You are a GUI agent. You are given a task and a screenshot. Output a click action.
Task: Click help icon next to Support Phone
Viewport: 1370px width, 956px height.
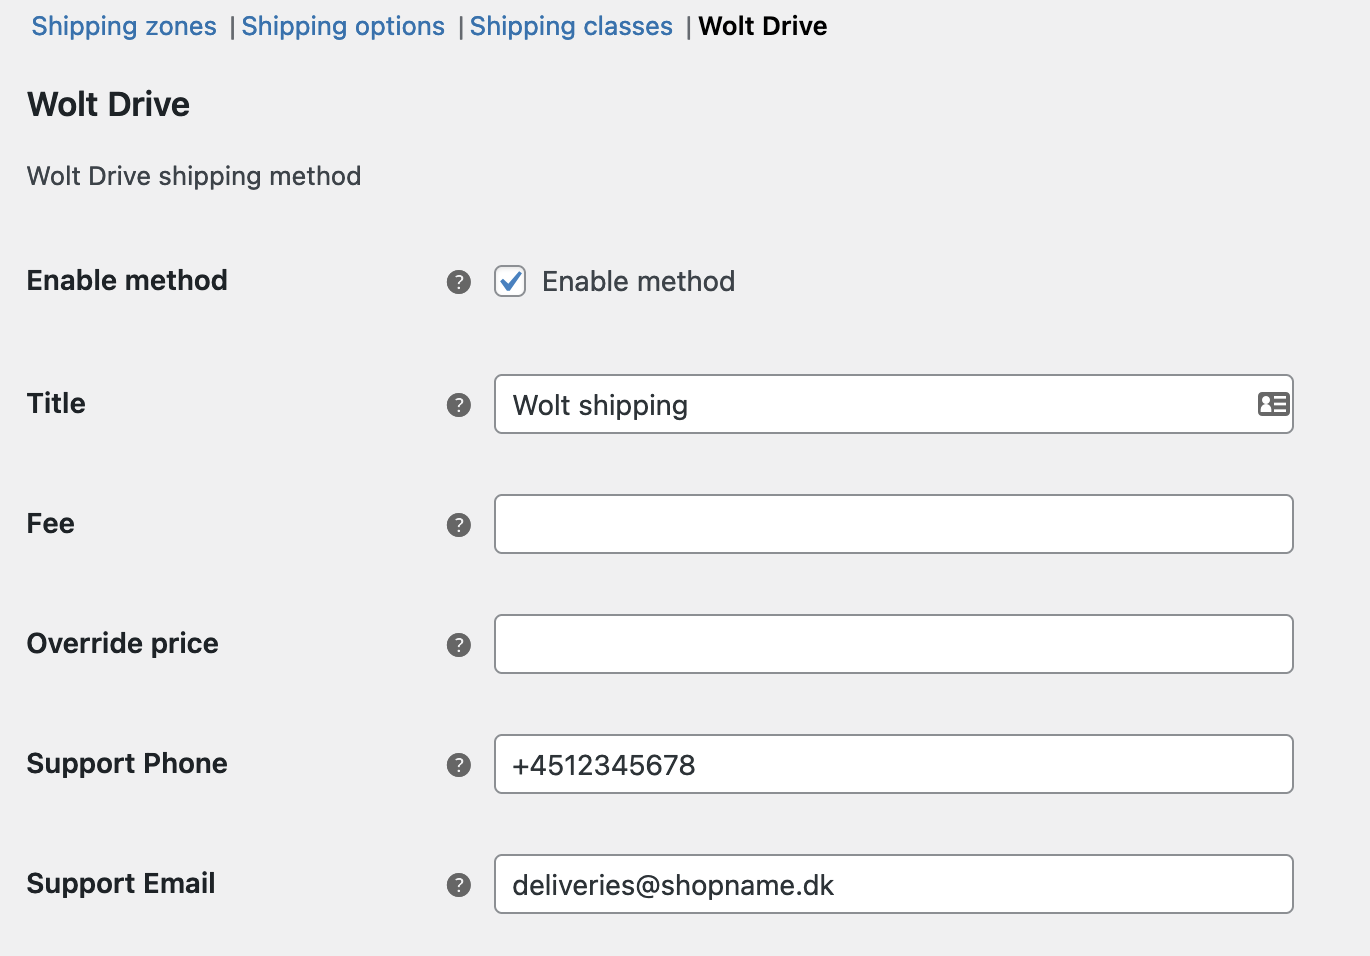459,765
